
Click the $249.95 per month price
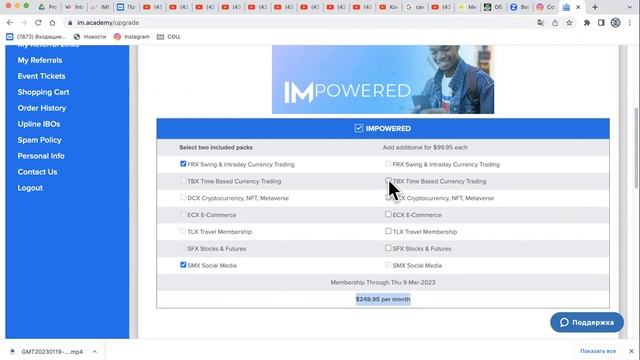pos(383,299)
